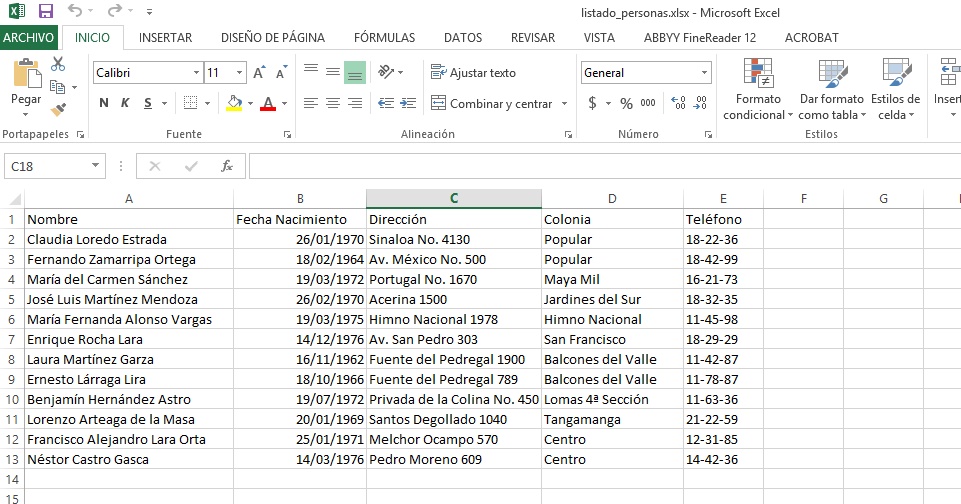961x504 pixels.
Task: Click the Save floppy disk icon
Action: click(x=45, y=12)
